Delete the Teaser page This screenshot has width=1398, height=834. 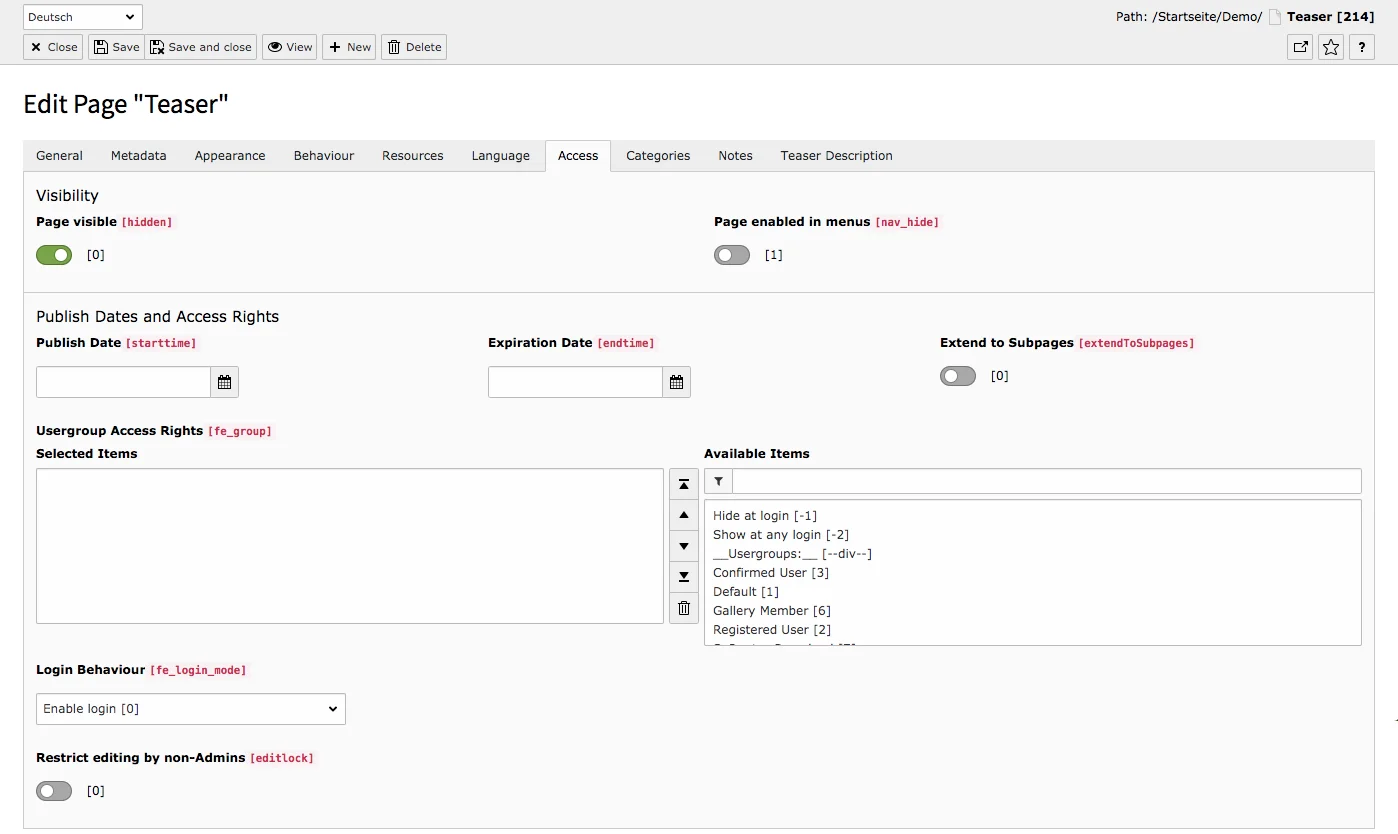[x=413, y=47]
